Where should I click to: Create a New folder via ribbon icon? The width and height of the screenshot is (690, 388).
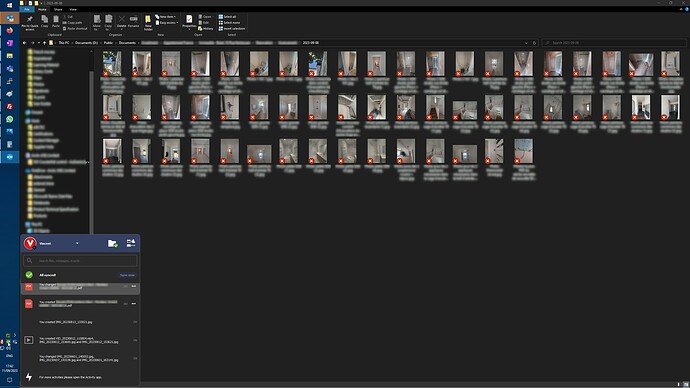click(148, 23)
